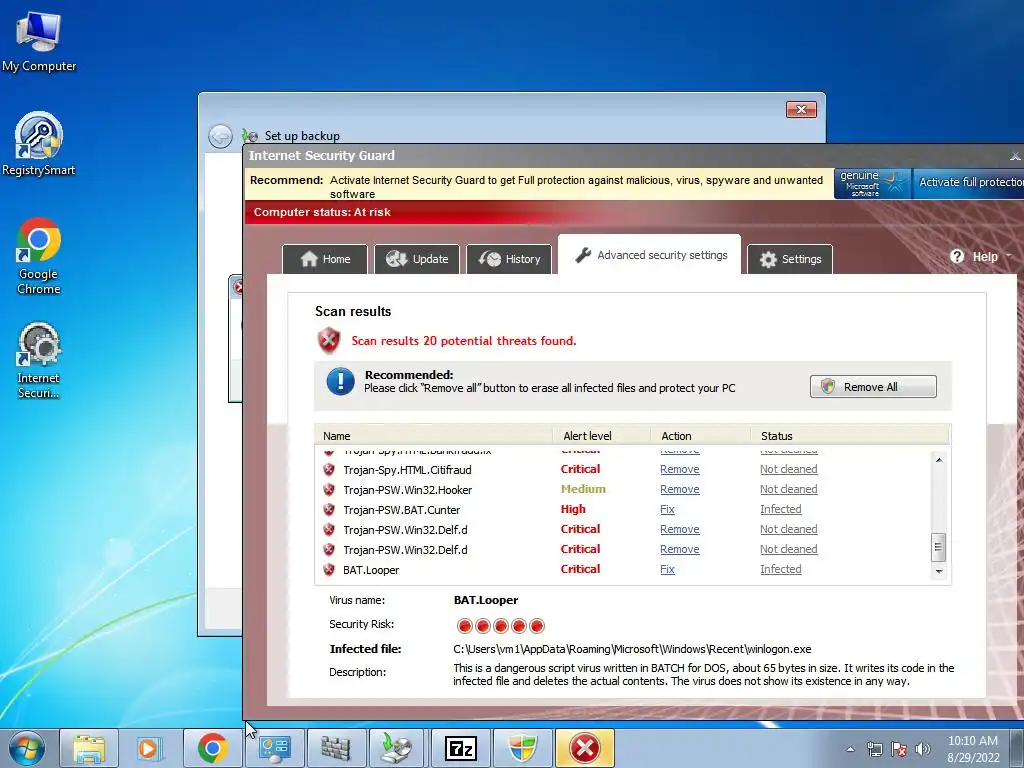Open the Help menu

(980, 257)
